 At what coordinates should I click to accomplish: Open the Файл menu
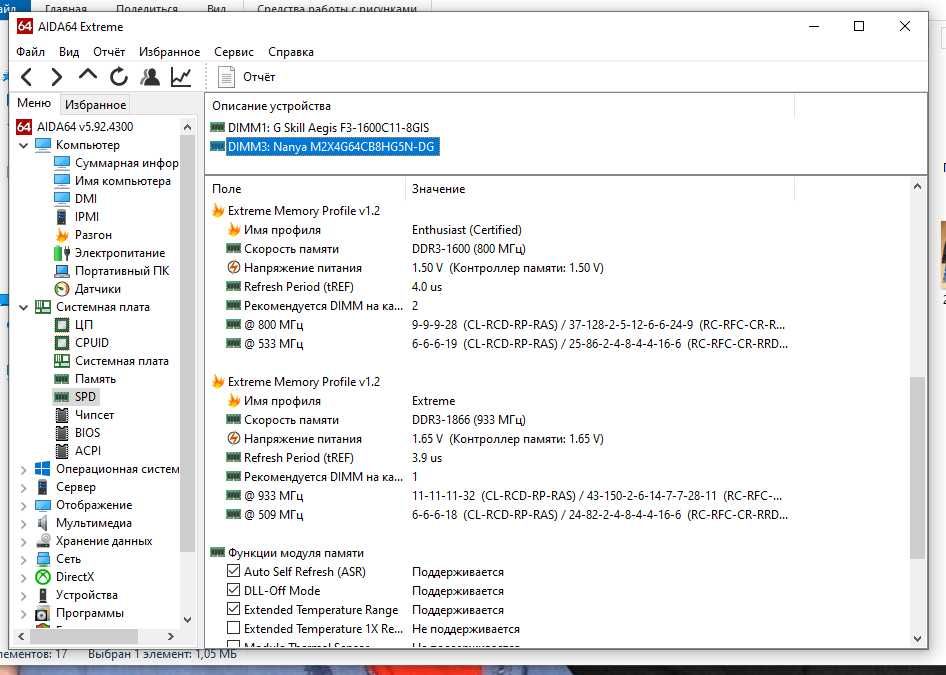coord(30,52)
